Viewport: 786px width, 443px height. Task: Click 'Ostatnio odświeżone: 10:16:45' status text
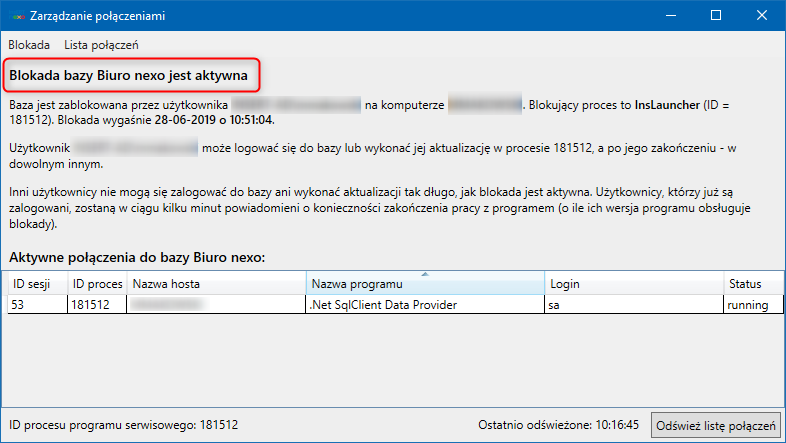click(x=558, y=425)
